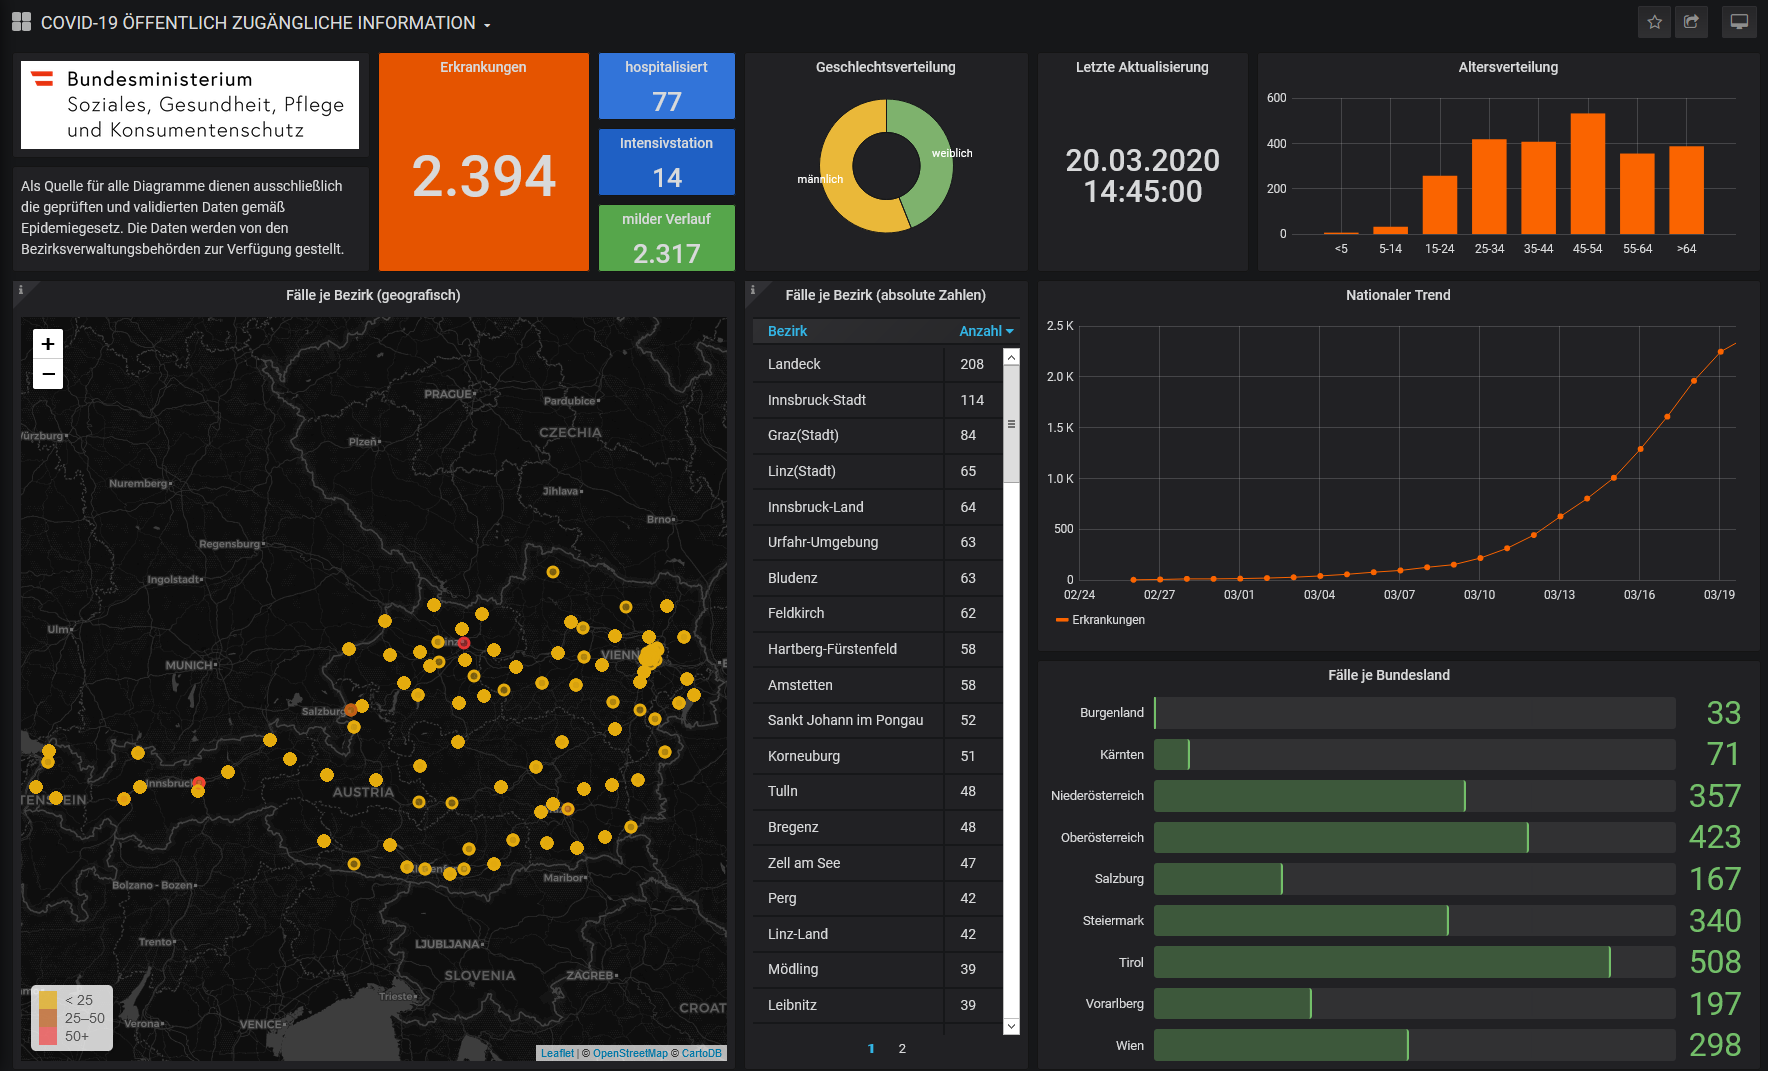Select the Urfahr-Umgebung row
Viewport: 1768px width, 1071px height.
(x=877, y=542)
